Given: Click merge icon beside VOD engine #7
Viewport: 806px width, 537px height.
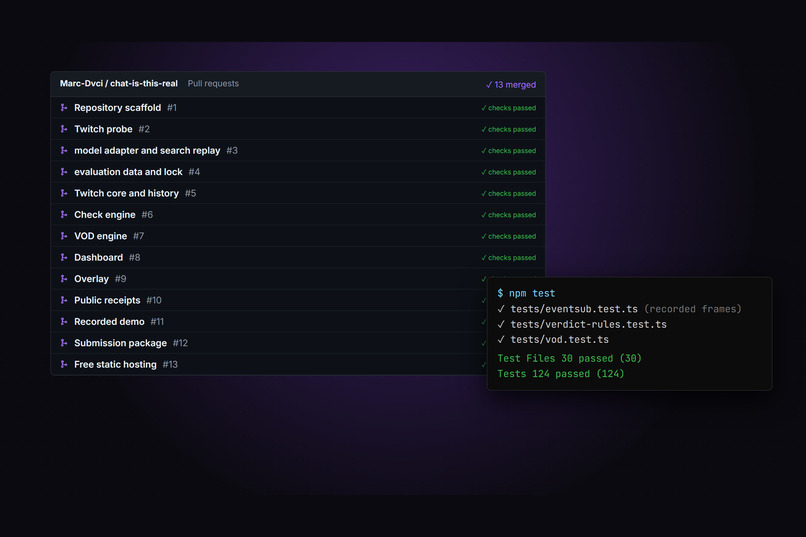Looking at the screenshot, I should pyautogui.click(x=64, y=236).
